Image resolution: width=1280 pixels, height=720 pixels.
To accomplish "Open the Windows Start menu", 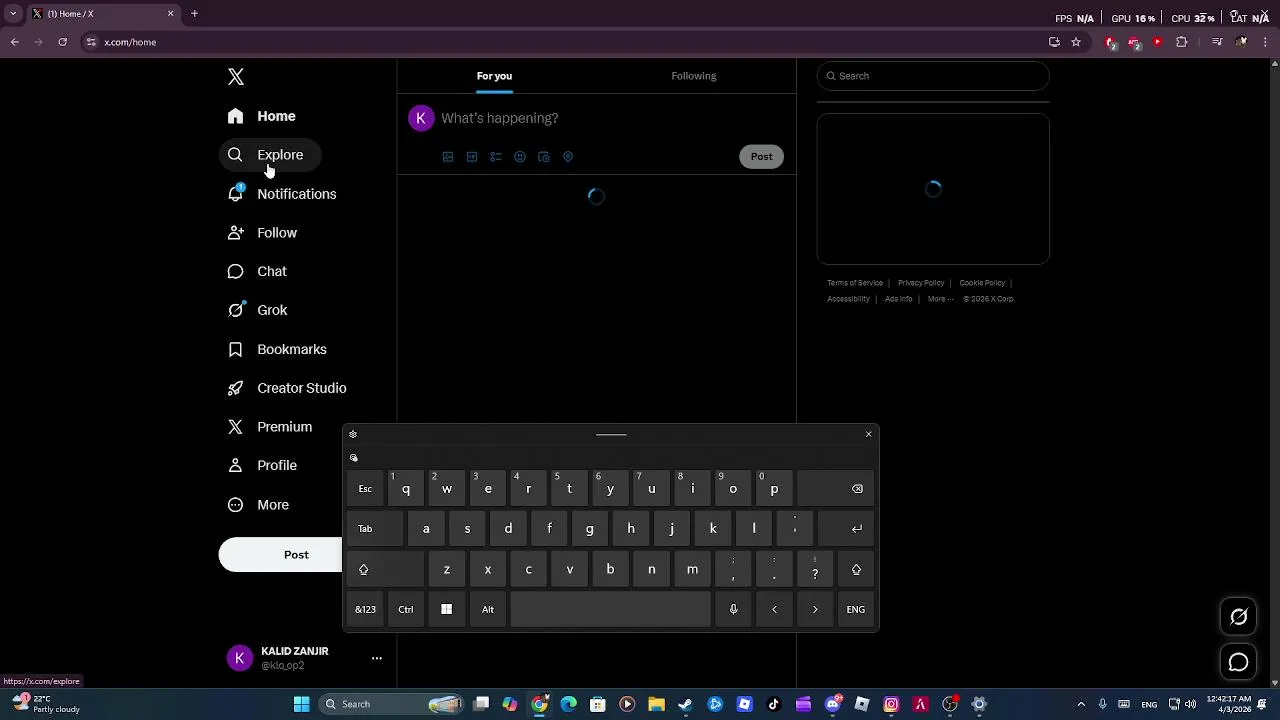I will point(301,704).
